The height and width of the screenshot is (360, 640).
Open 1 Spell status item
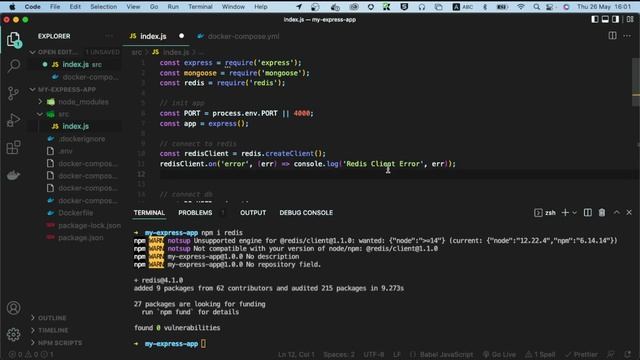coord(540,354)
